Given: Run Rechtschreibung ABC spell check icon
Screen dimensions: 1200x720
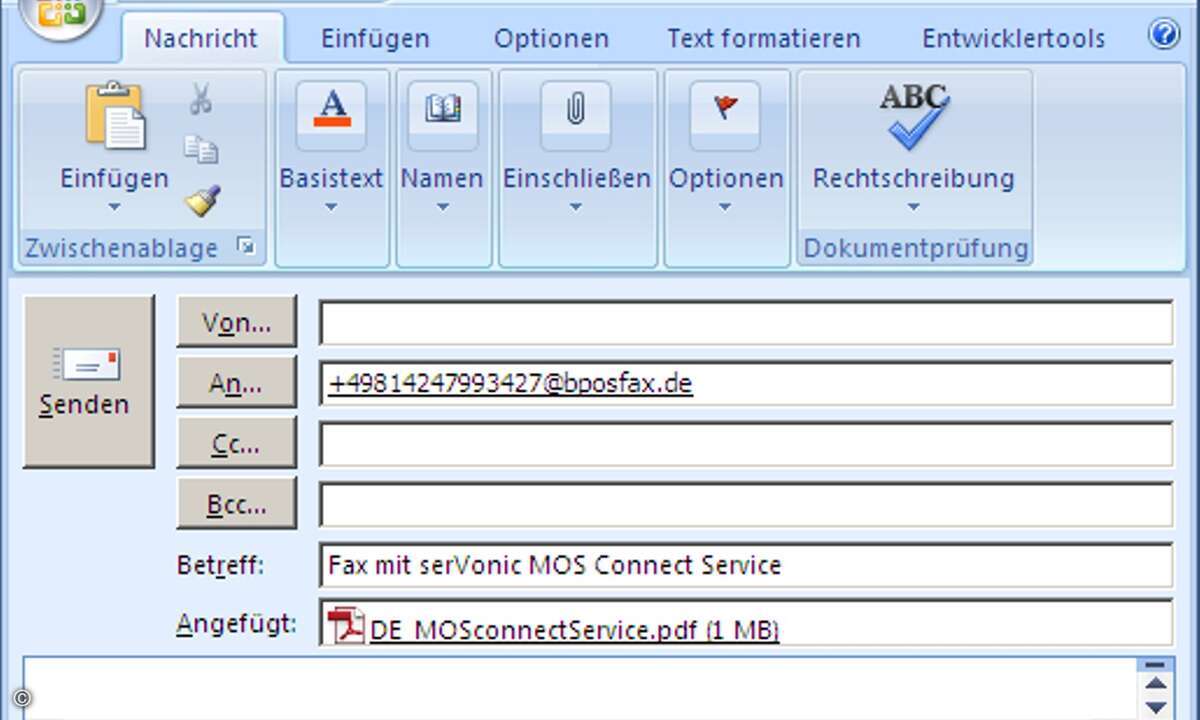Looking at the screenshot, I should pos(914,115).
